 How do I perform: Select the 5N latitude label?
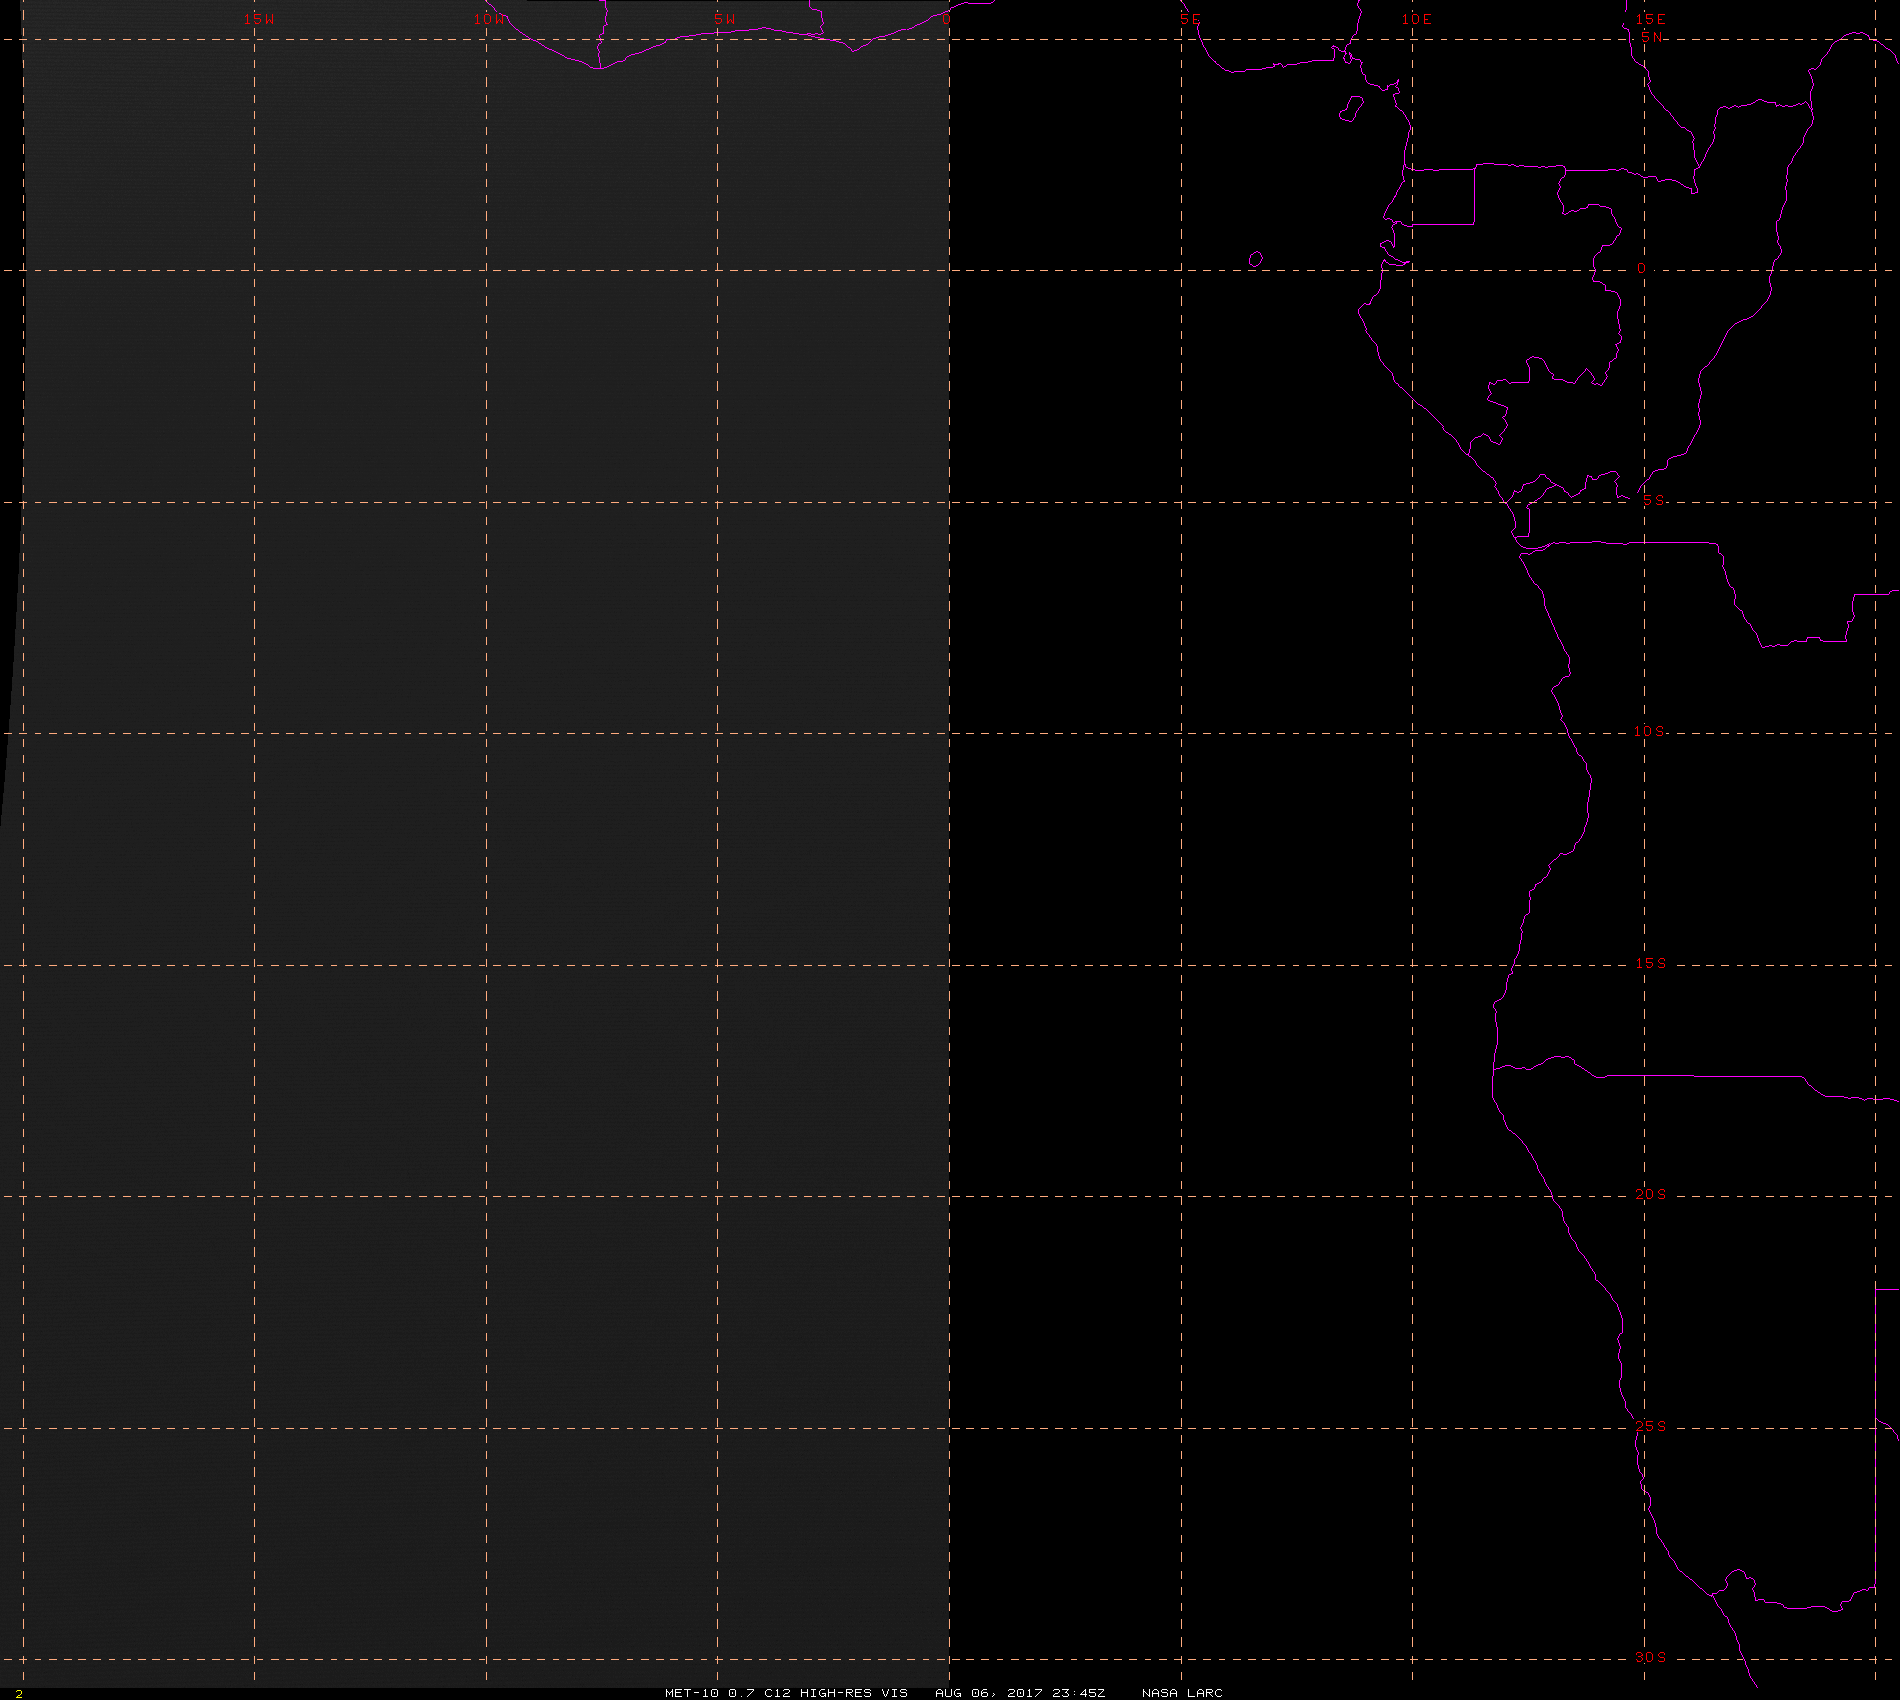[1652, 37]
